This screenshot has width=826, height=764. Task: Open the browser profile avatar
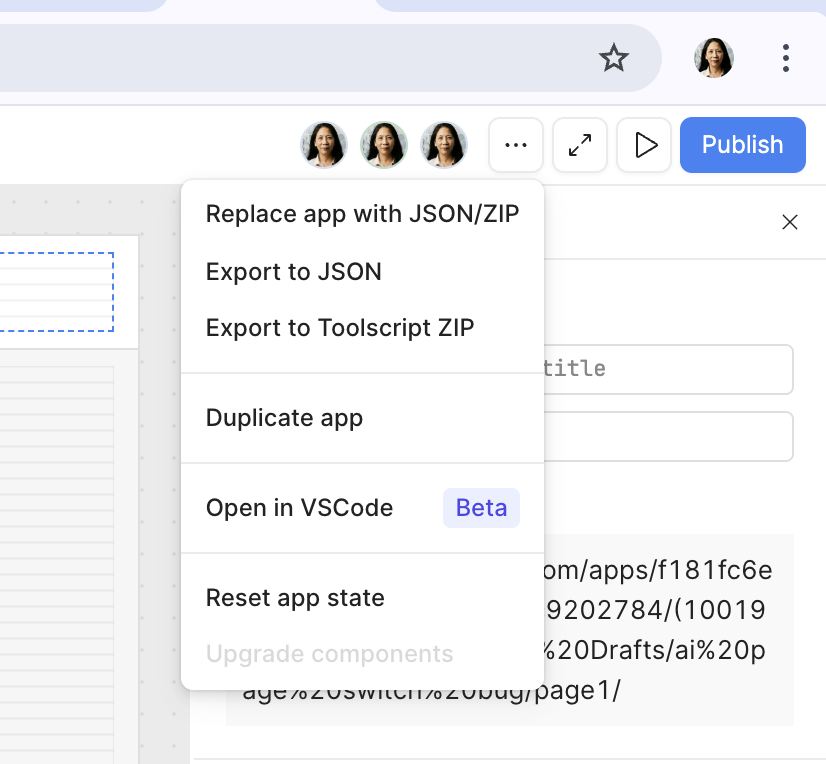(714, 58)
